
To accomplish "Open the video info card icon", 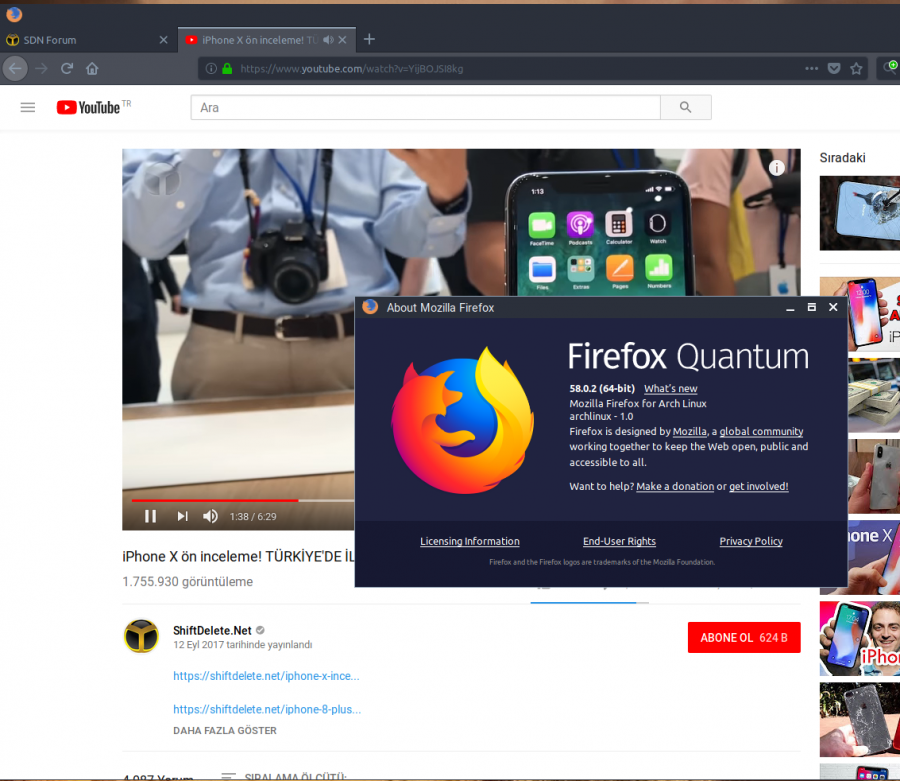I will coord(777,168).
